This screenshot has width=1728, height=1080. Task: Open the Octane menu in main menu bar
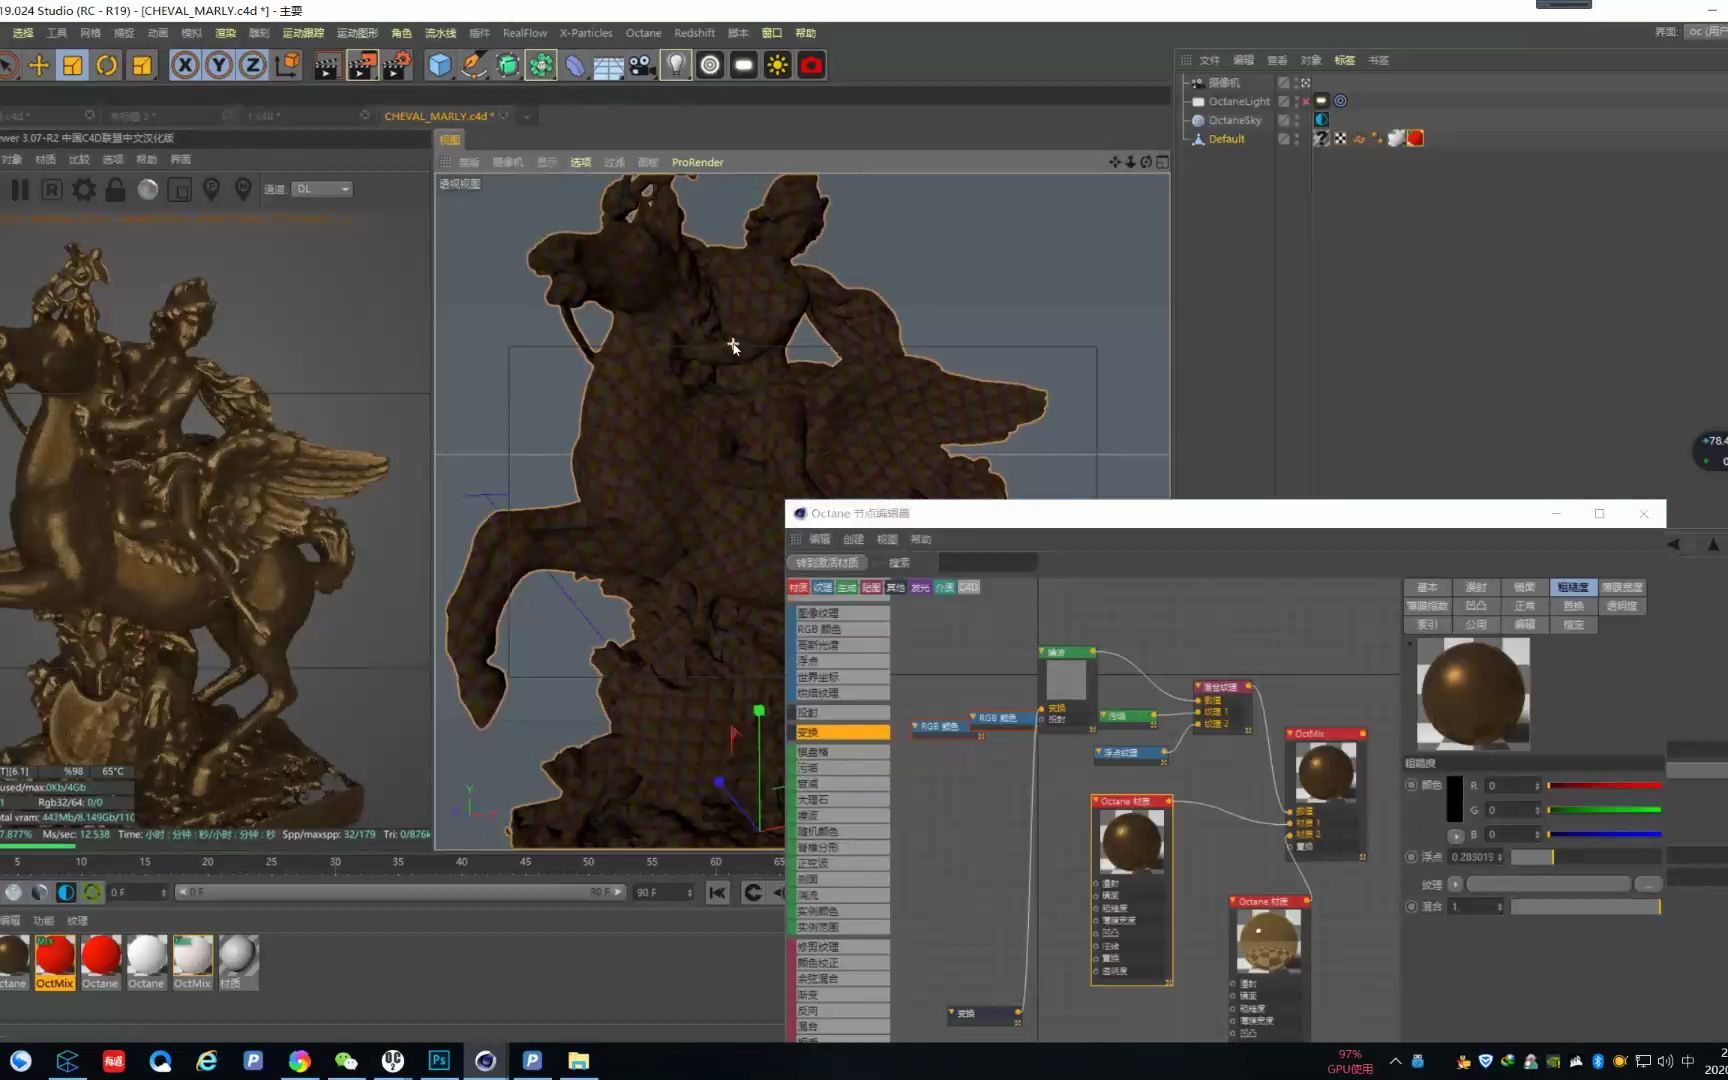point(643,33)
